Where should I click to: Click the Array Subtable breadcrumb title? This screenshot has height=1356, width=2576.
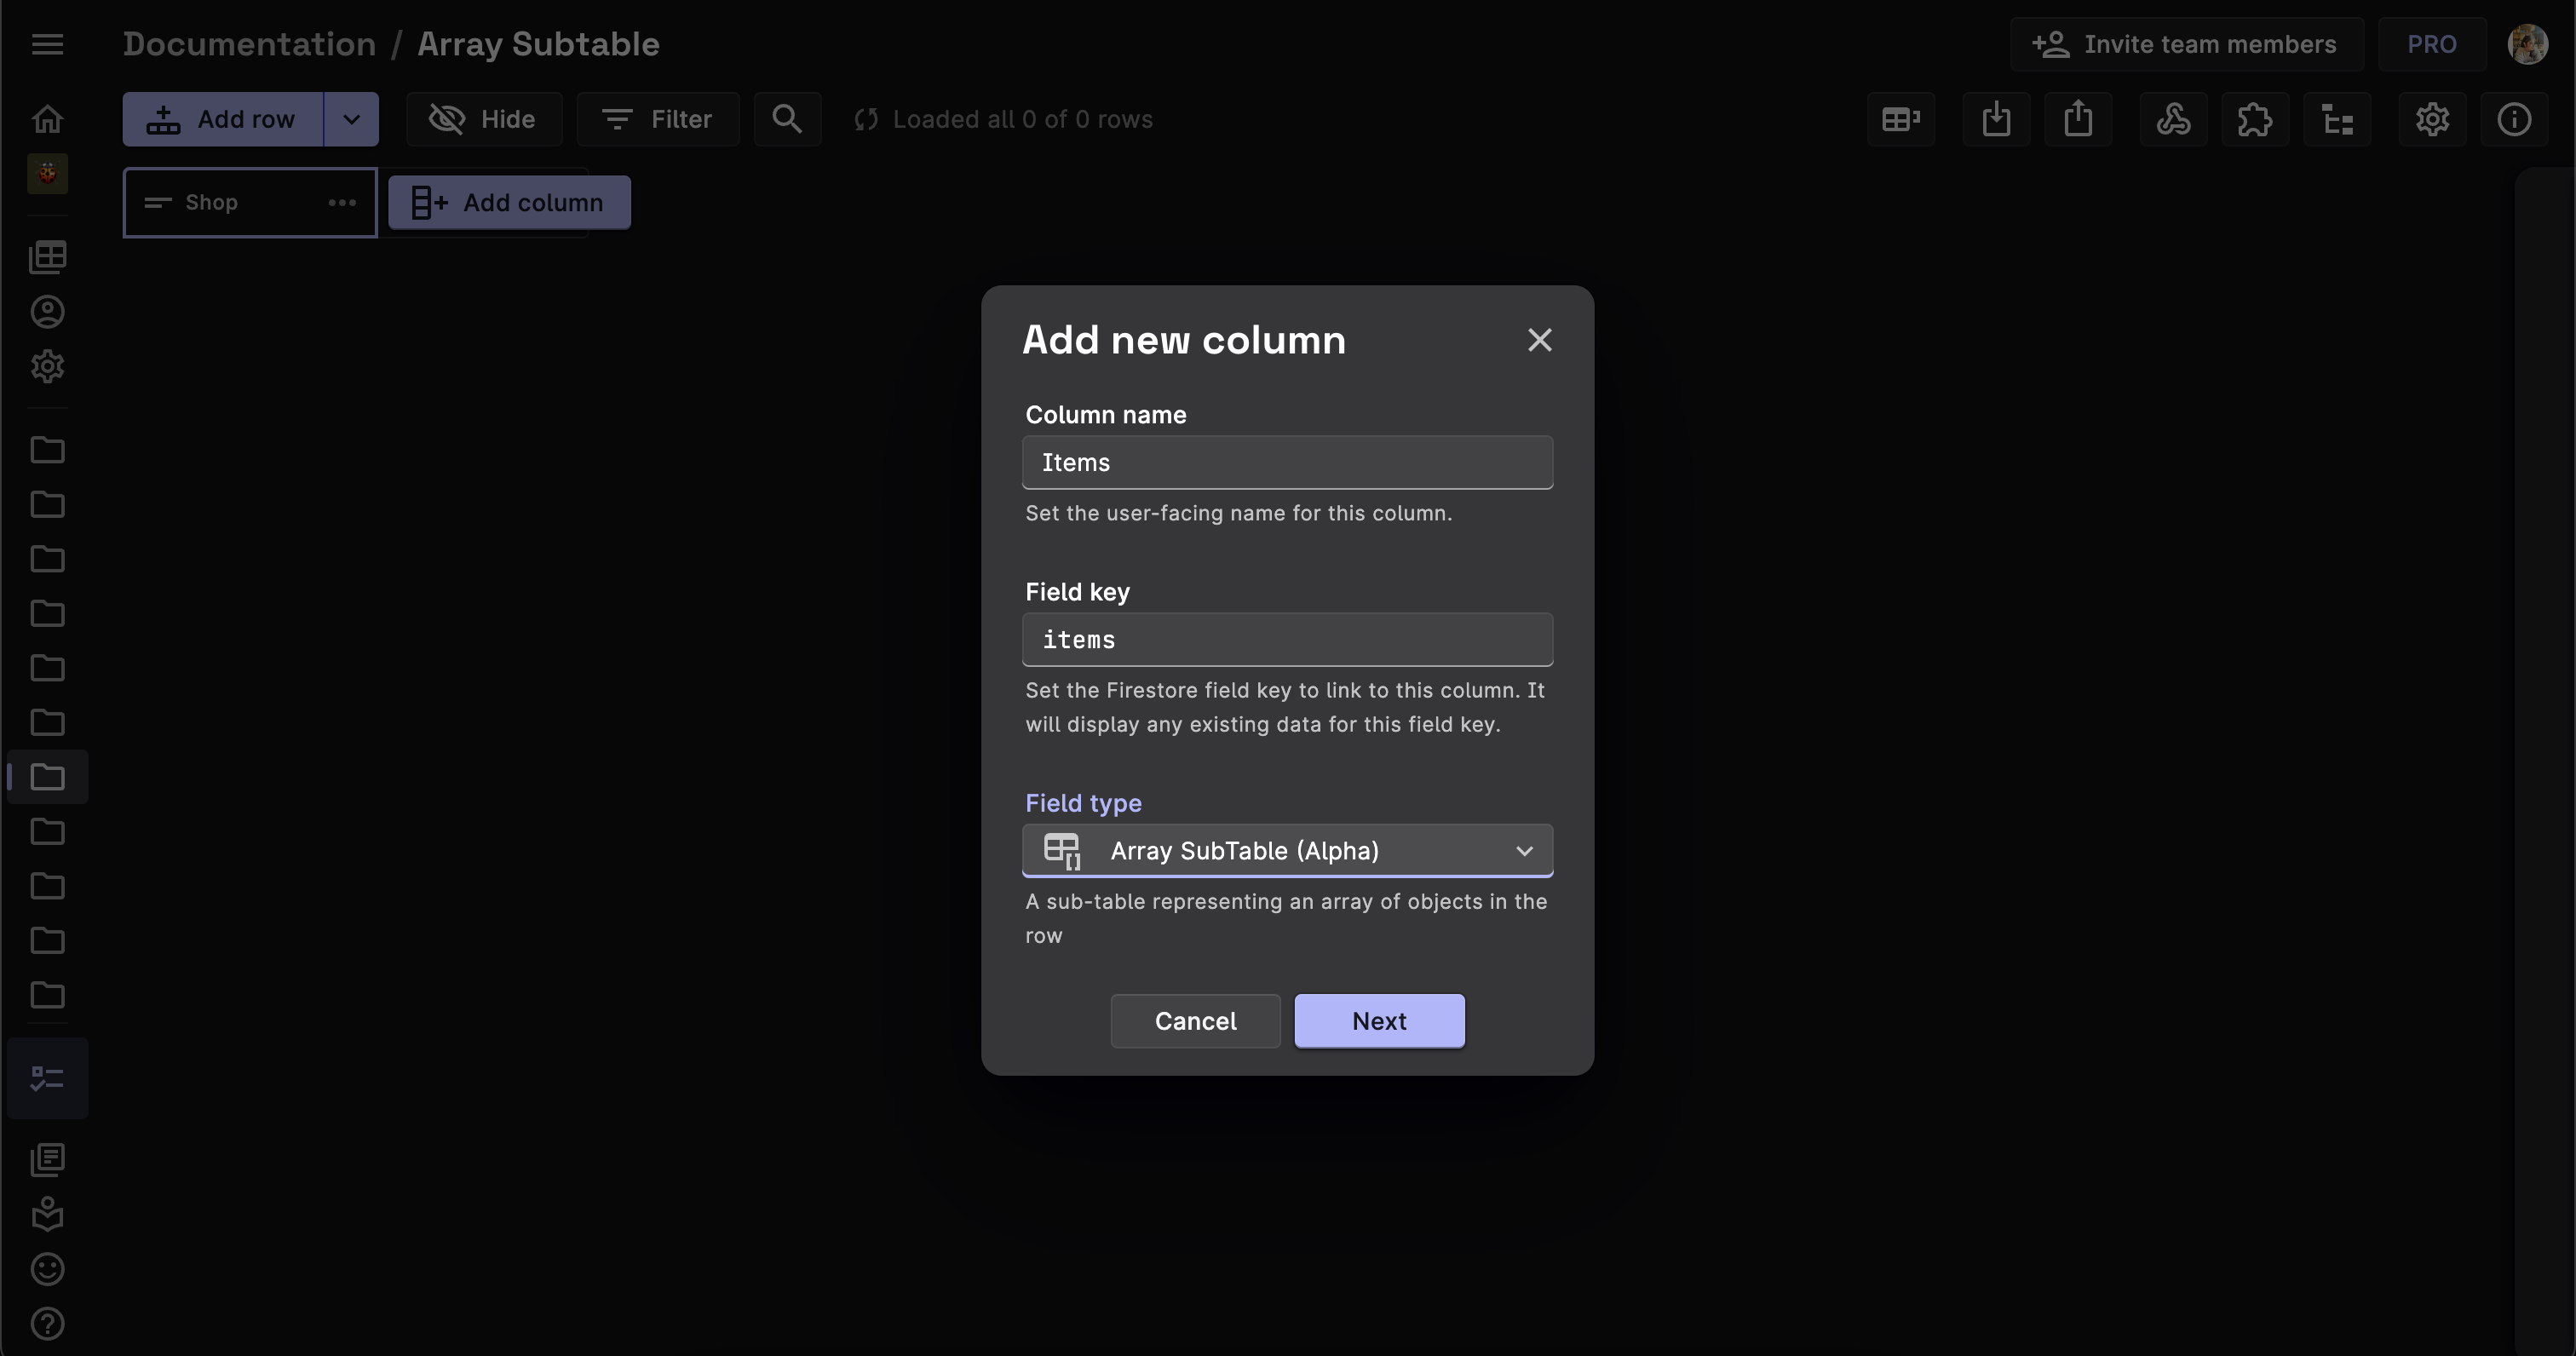[x=538, y=44]
